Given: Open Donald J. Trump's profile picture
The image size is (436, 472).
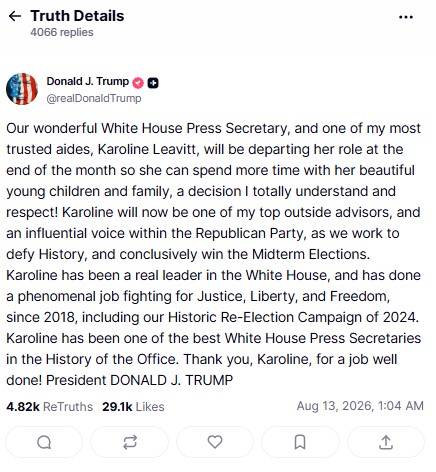Looking at the screenshot, I should [x=22, y=89].
